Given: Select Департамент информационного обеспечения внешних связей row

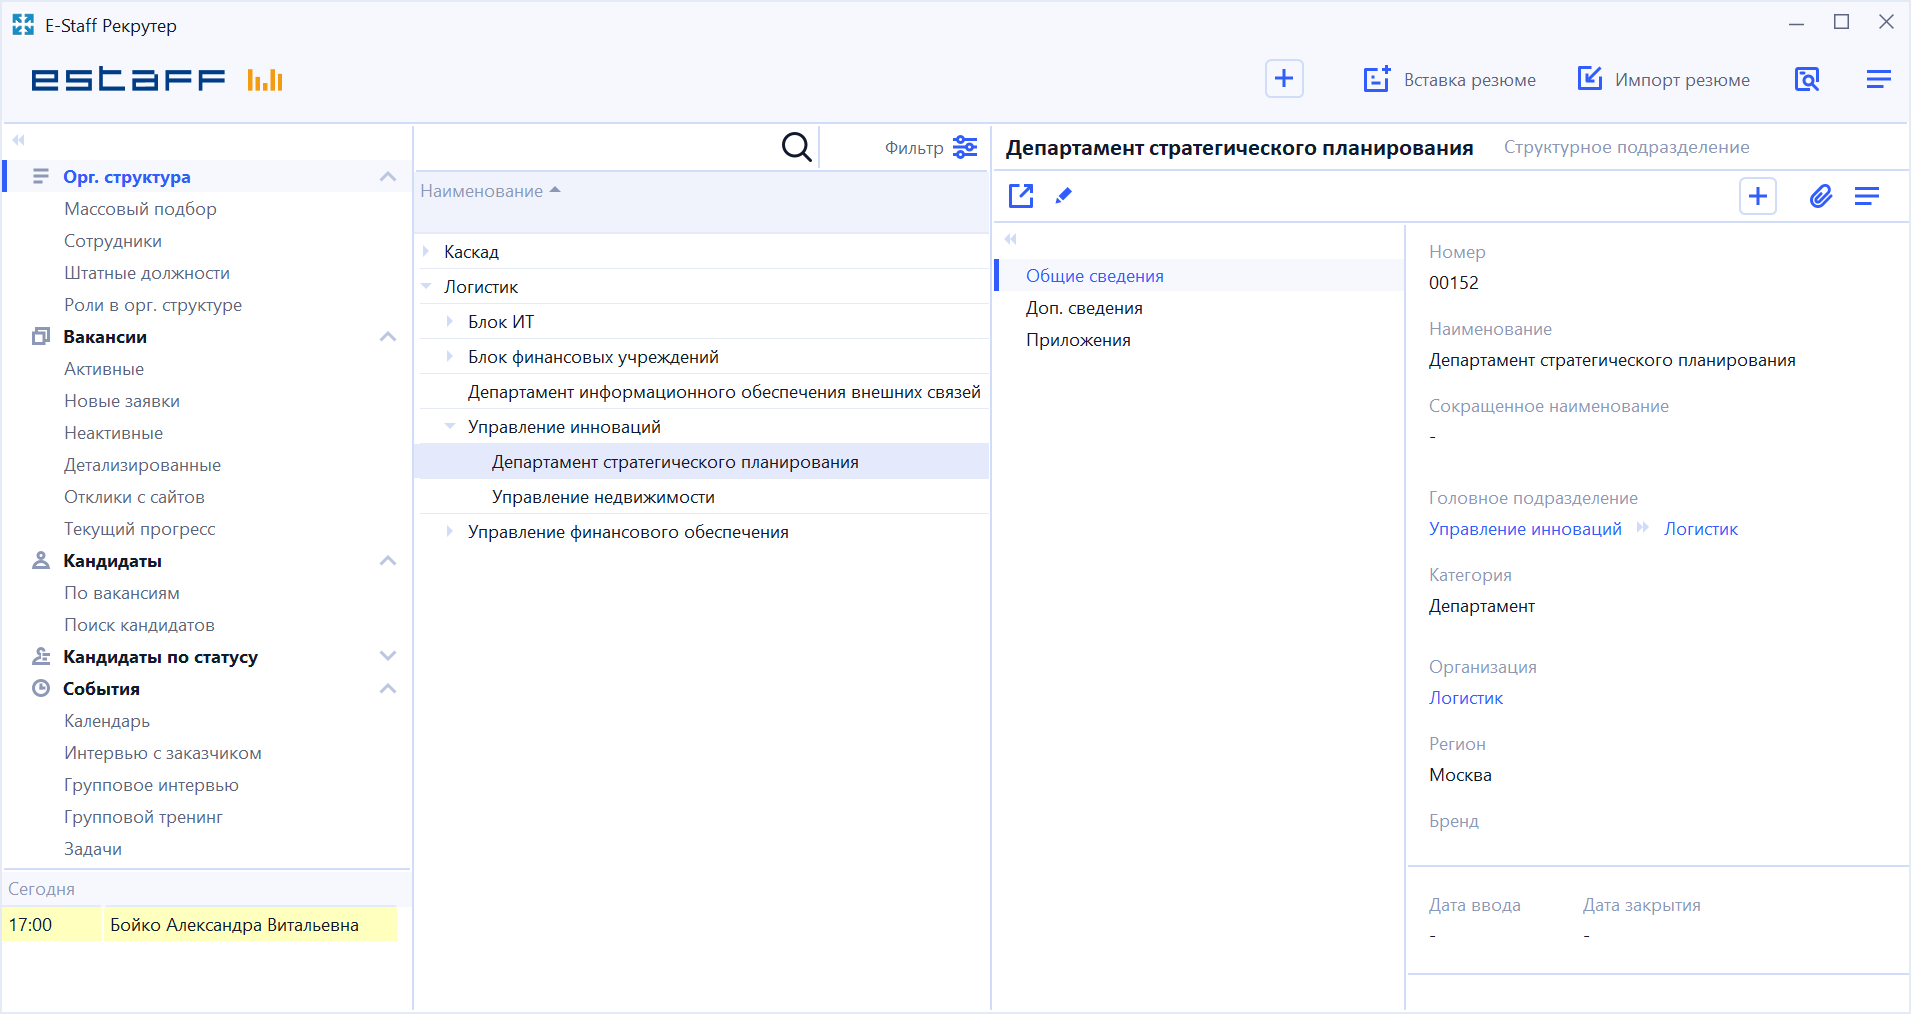Looking at the screenshot, I should 702,392.
